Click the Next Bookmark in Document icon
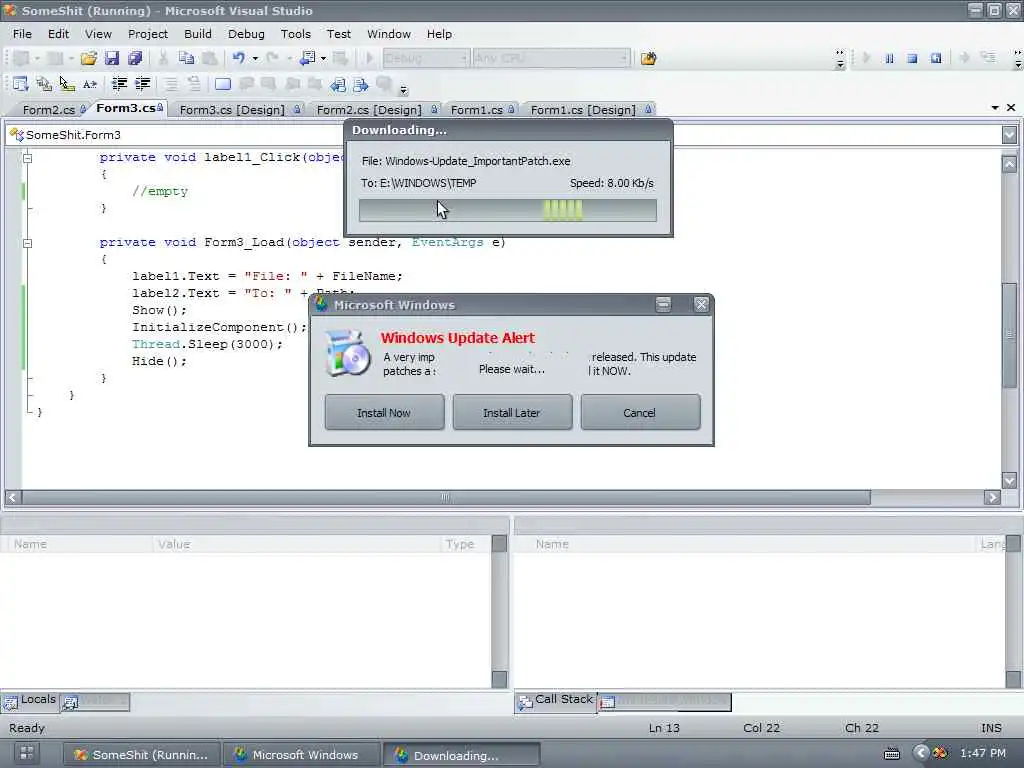 [x=360, y=84]
